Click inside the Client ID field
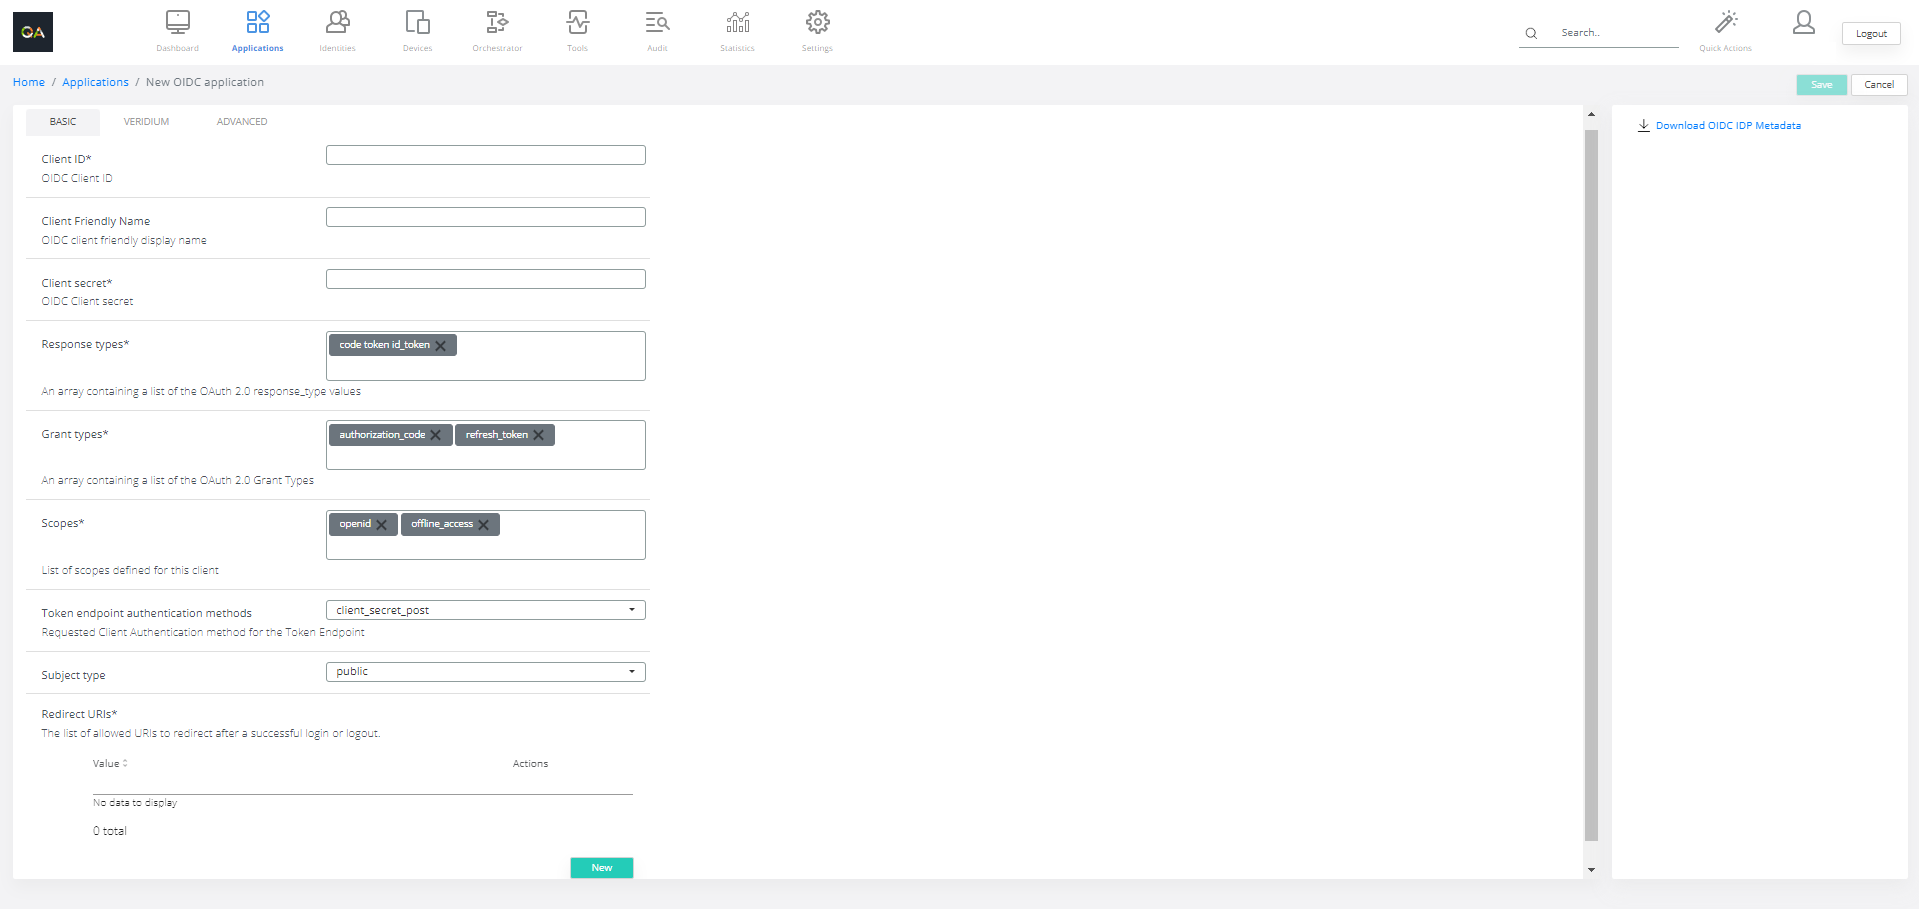 click(485, 155)
